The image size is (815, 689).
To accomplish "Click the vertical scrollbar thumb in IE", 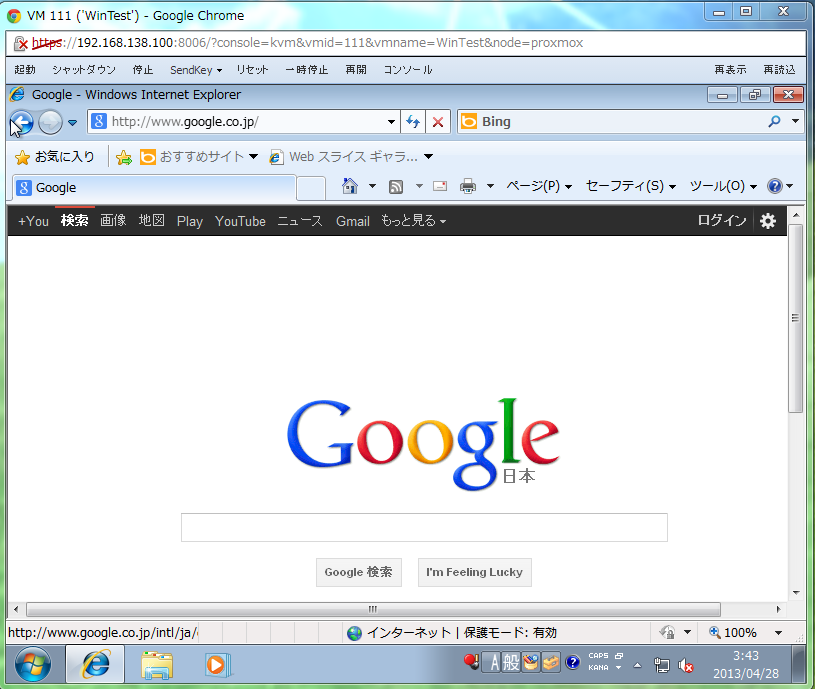I will pos(795,318).
